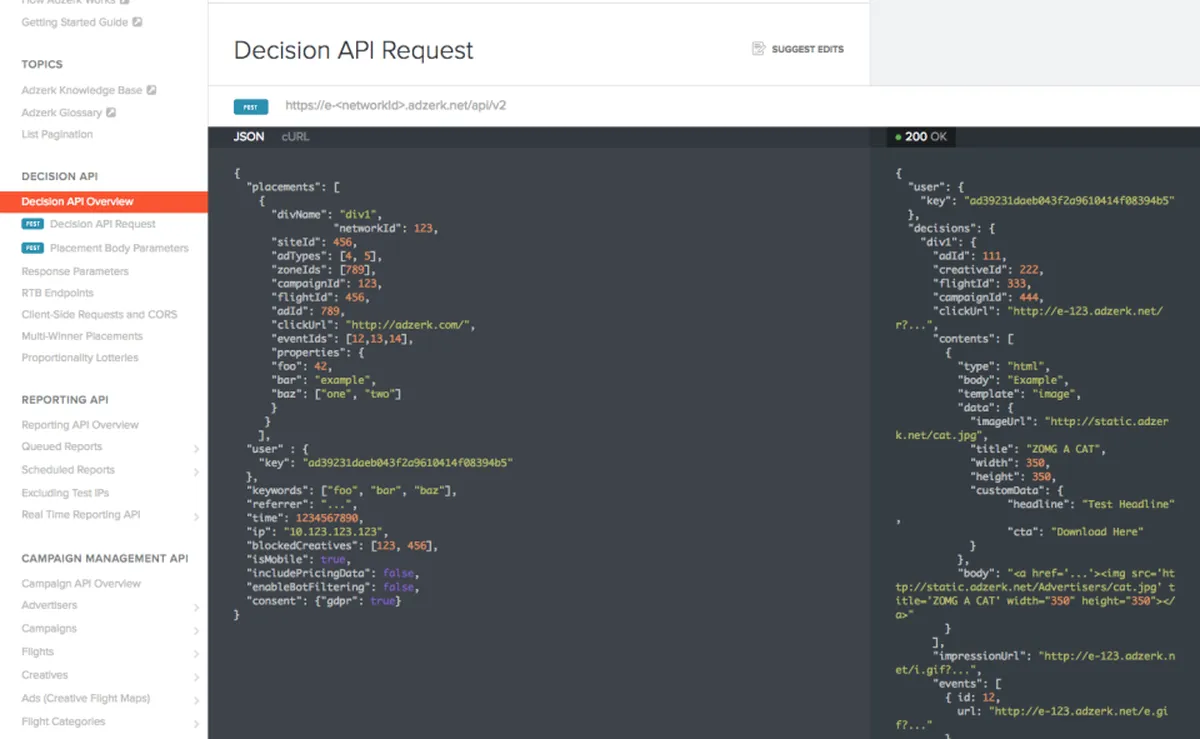Click the "ip": "10.123.123.123" line
This screenshot has width=1200, height=739.
click(x=317, y=532)
